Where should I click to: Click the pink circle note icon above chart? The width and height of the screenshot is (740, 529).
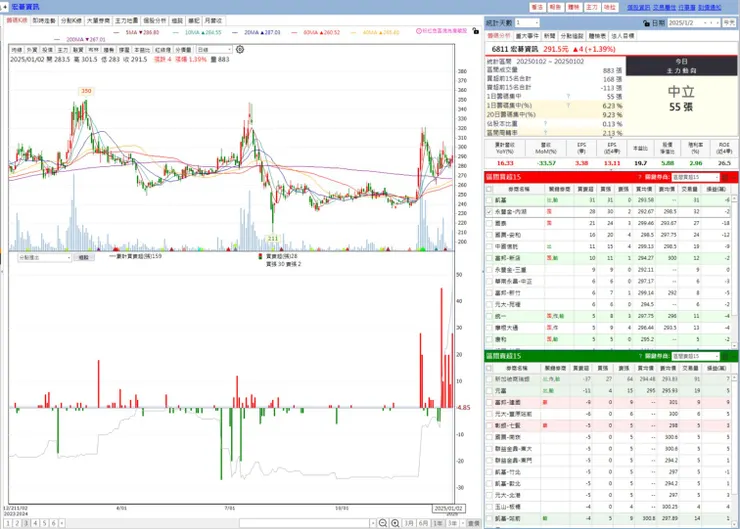point(419,31)
